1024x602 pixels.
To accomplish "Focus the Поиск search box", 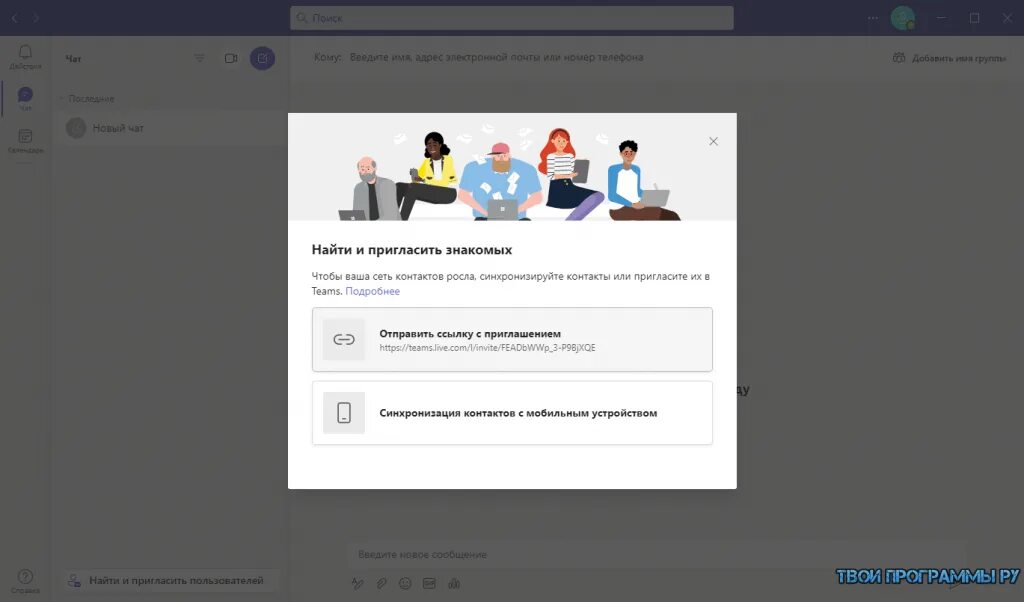I will pyautogui.click(x=511, y=18).
